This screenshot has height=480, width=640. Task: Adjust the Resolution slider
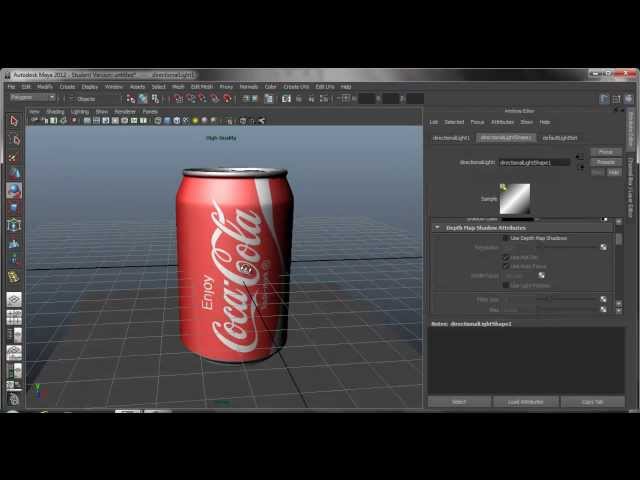(x=568, y=247)
